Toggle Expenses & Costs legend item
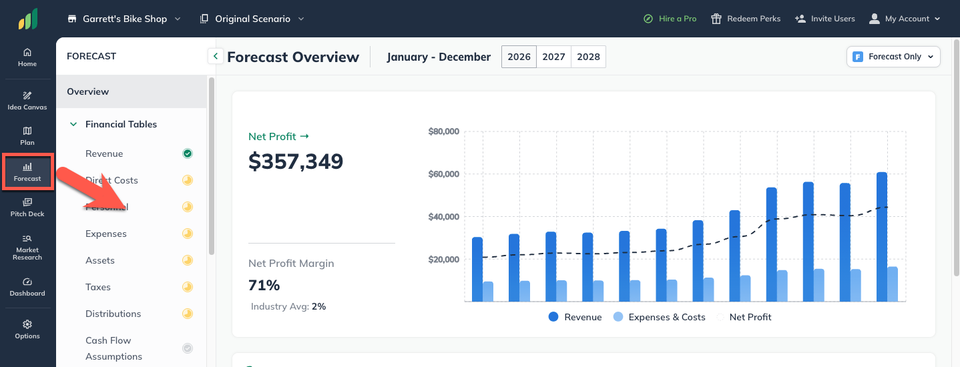960x367 pixels. pyautogui.click(x=659, y=317)
